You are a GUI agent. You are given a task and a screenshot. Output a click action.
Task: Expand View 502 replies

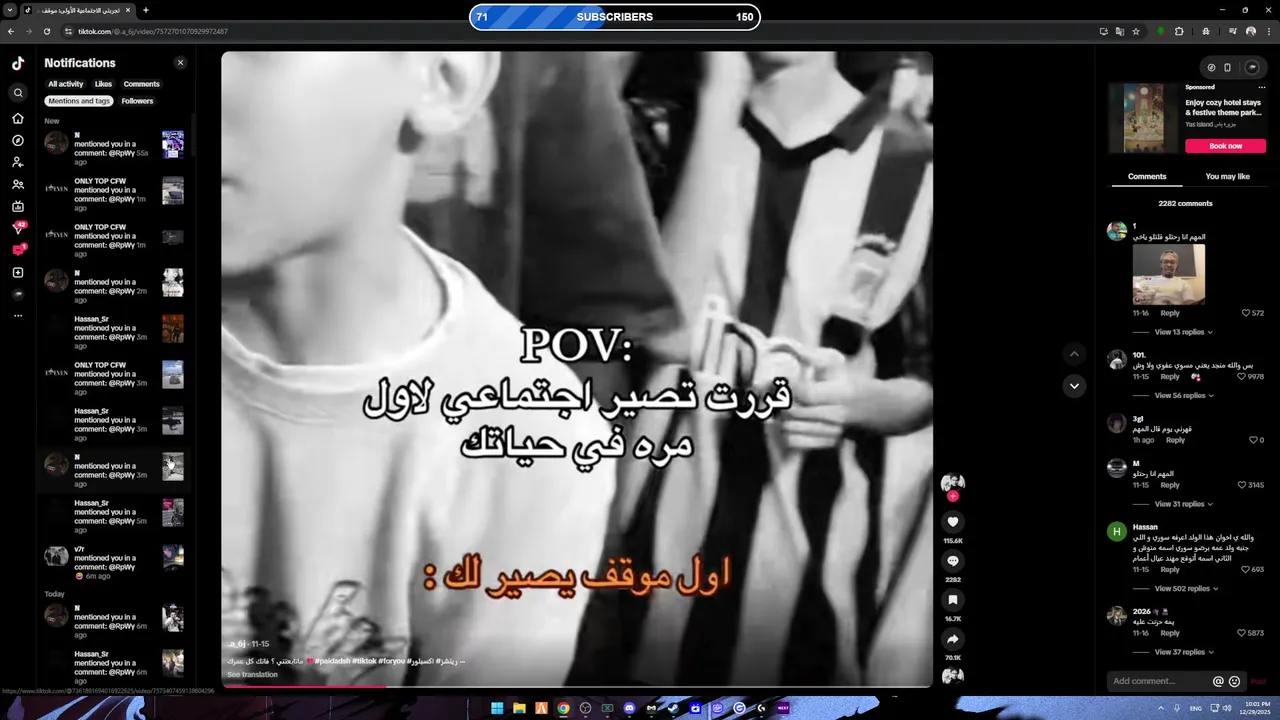(x=1186, y=589)
